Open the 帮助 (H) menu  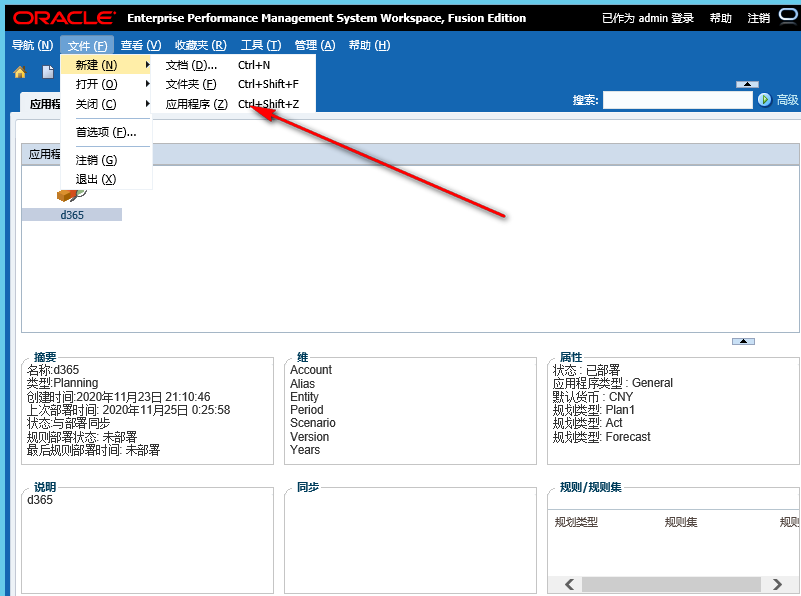(x=369, y=45)
